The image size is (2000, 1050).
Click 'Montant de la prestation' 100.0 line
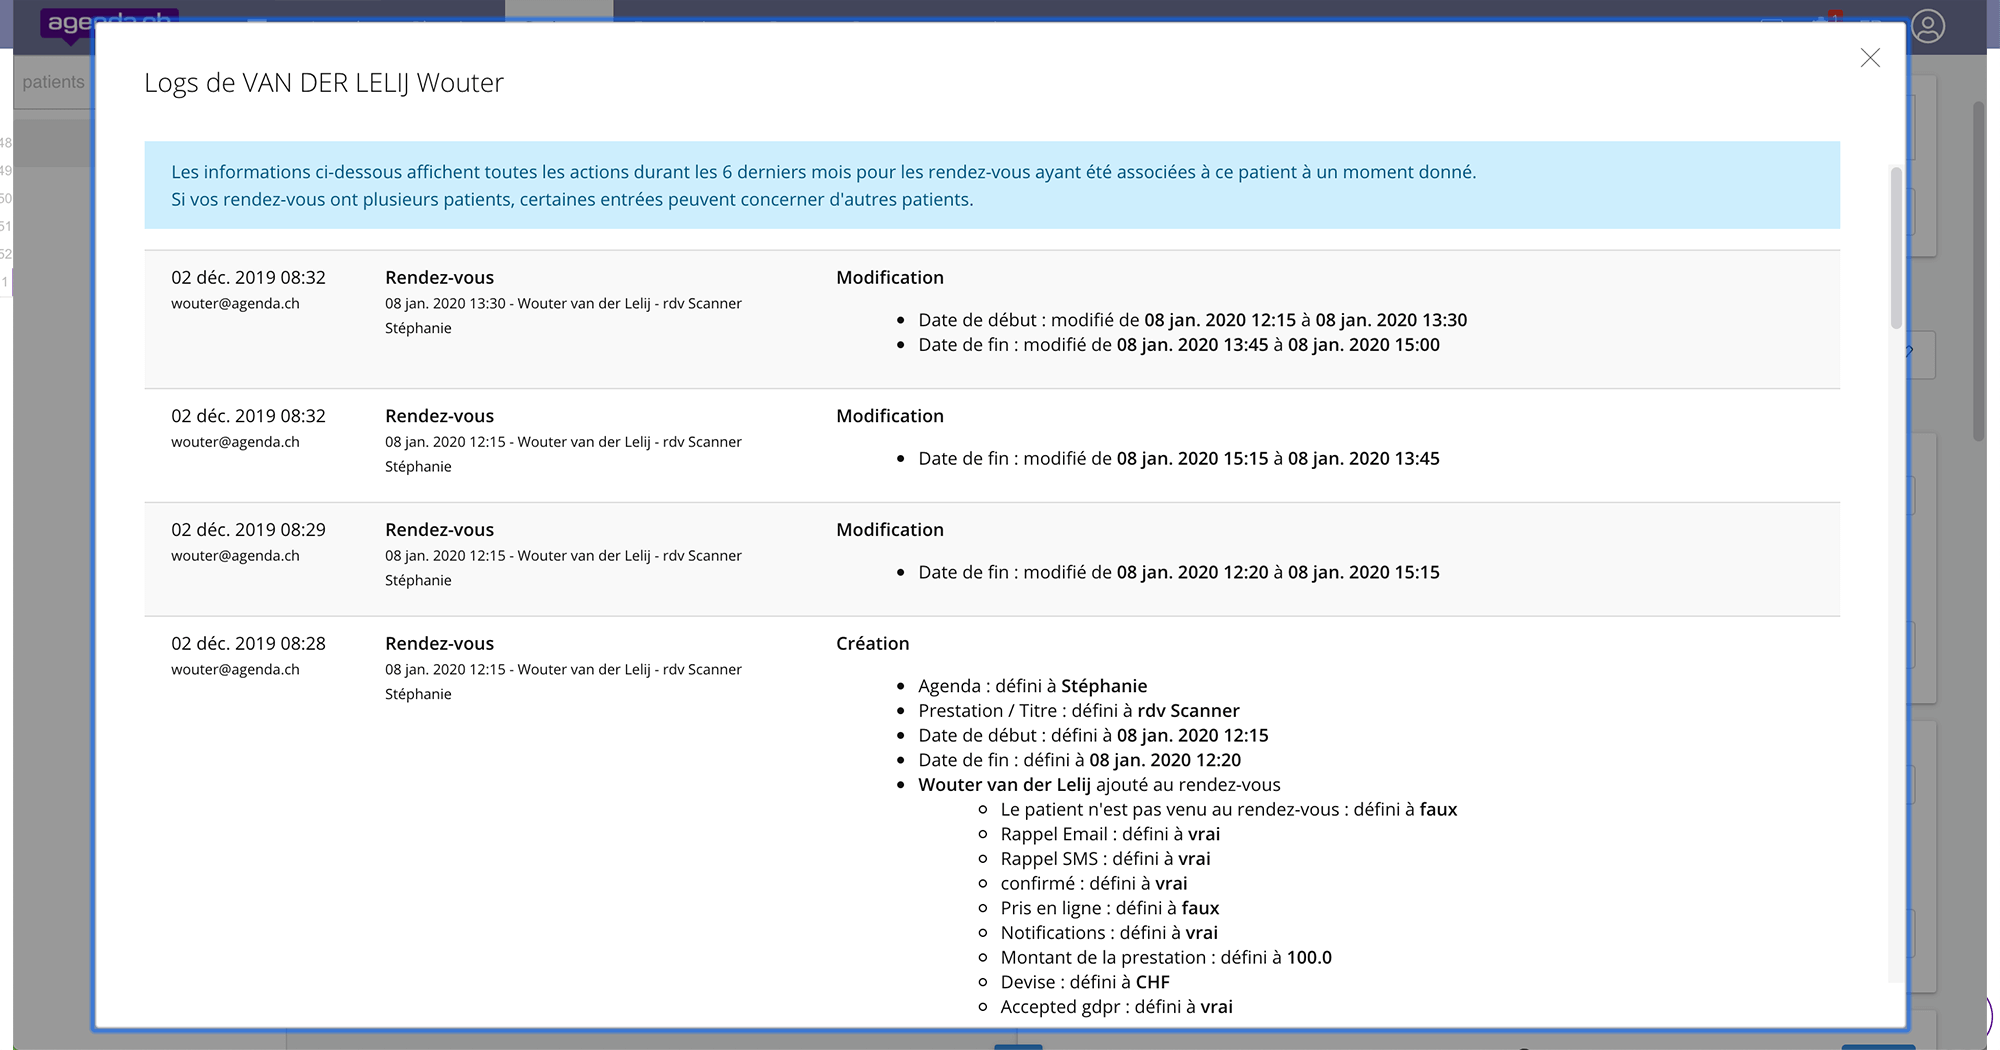pos(1165,958)
